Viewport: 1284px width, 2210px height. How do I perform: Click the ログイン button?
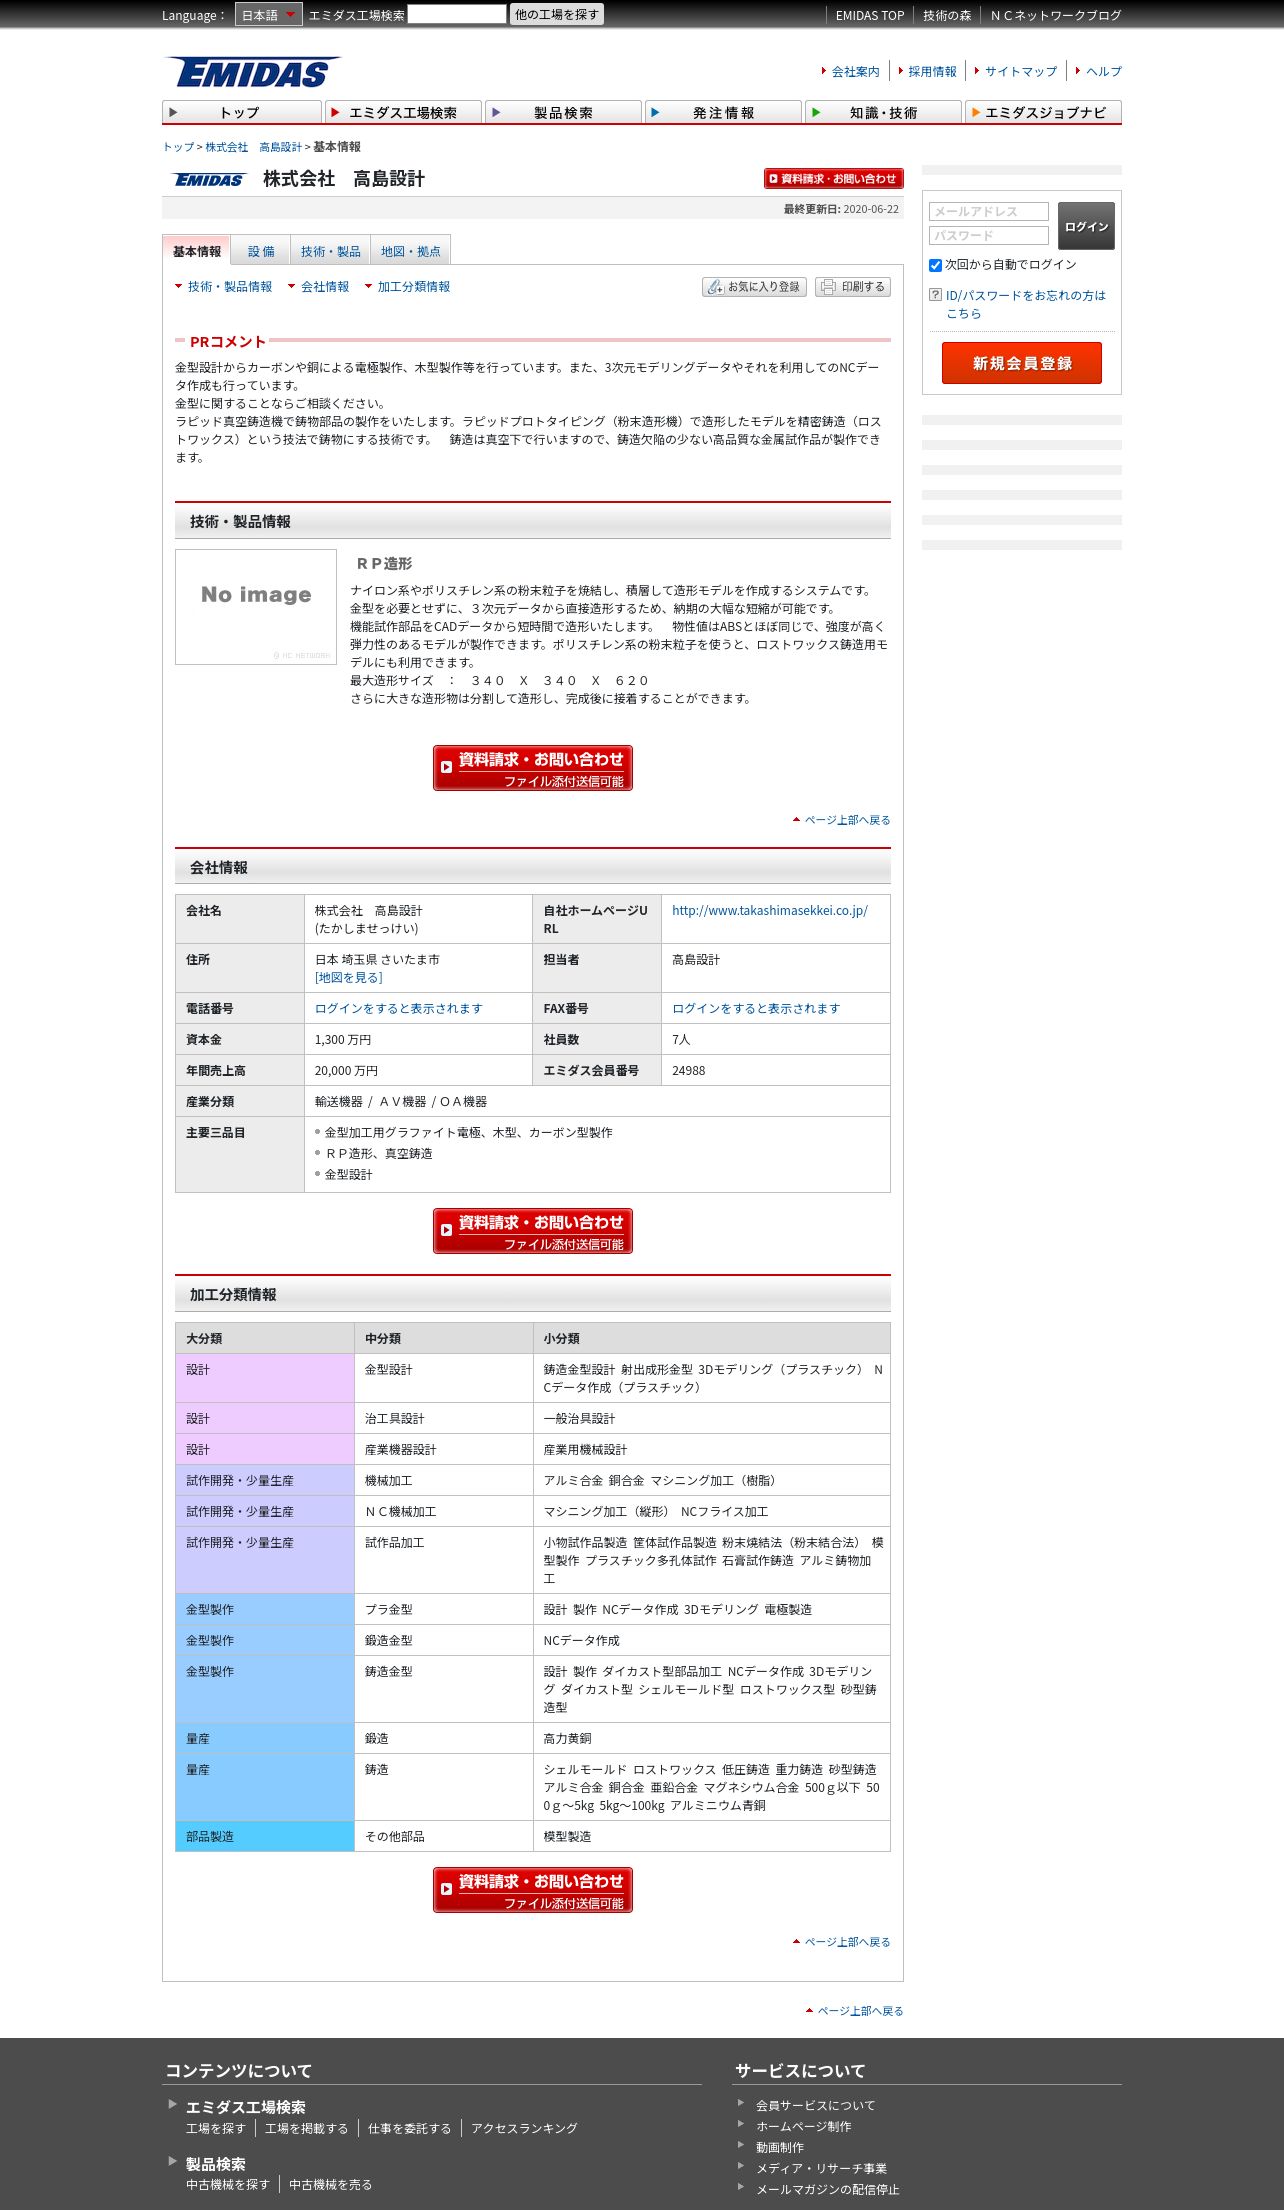coord(1086,226)
